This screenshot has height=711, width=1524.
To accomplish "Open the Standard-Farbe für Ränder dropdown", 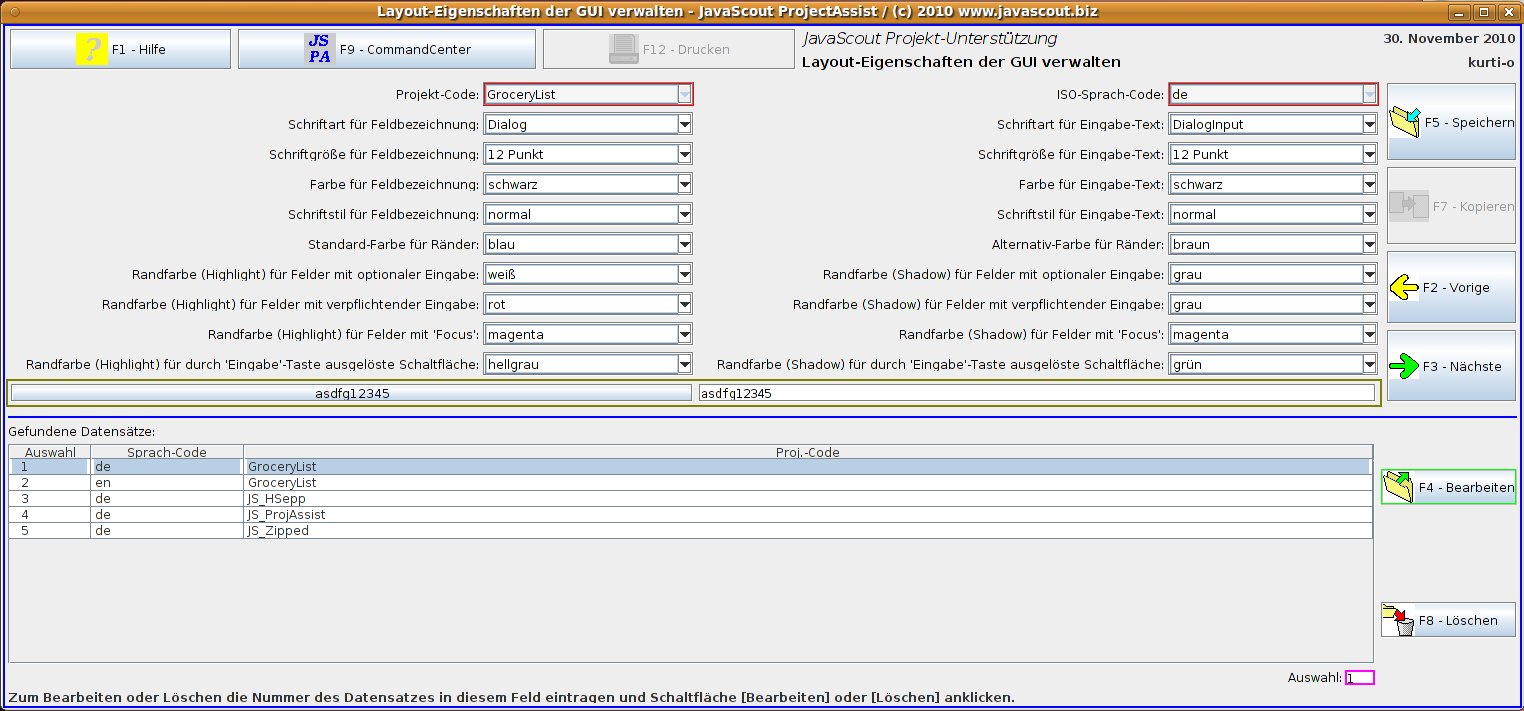I will 684,245.
